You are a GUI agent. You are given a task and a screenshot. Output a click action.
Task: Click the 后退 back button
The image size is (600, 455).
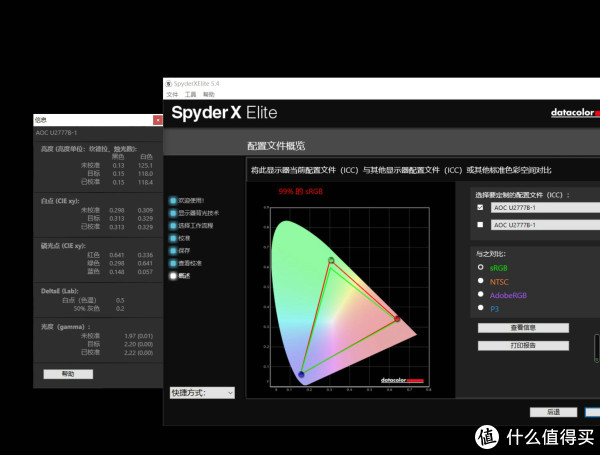click(x=553, y=412)
